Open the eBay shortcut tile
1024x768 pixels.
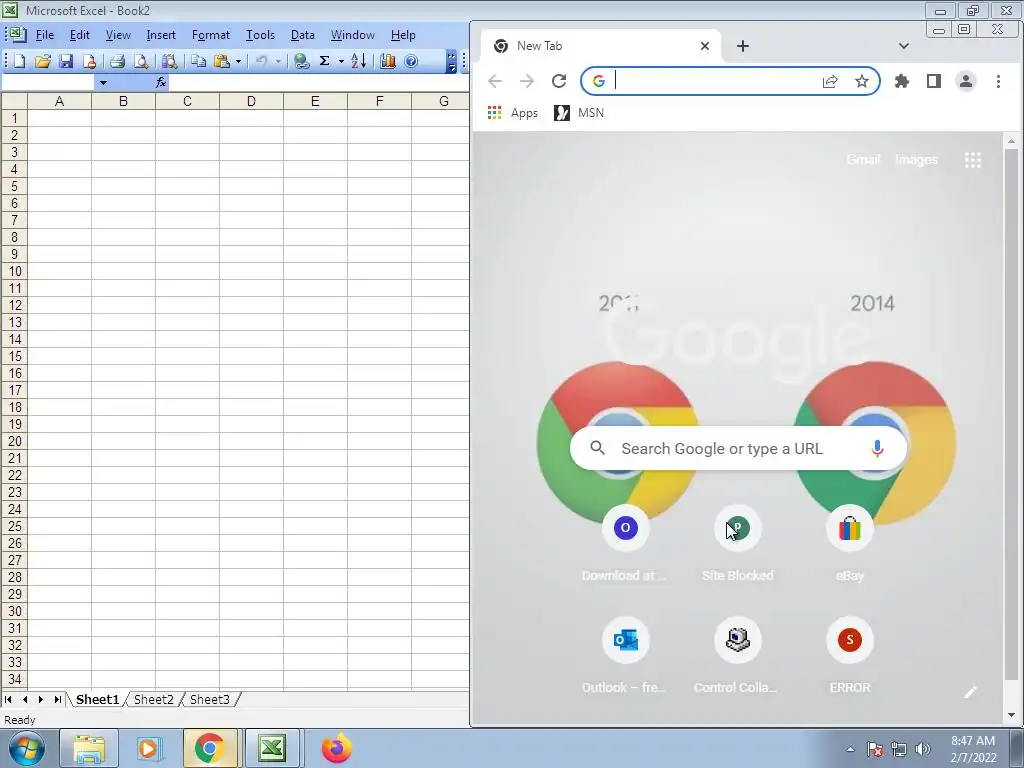tap(850, 543)
